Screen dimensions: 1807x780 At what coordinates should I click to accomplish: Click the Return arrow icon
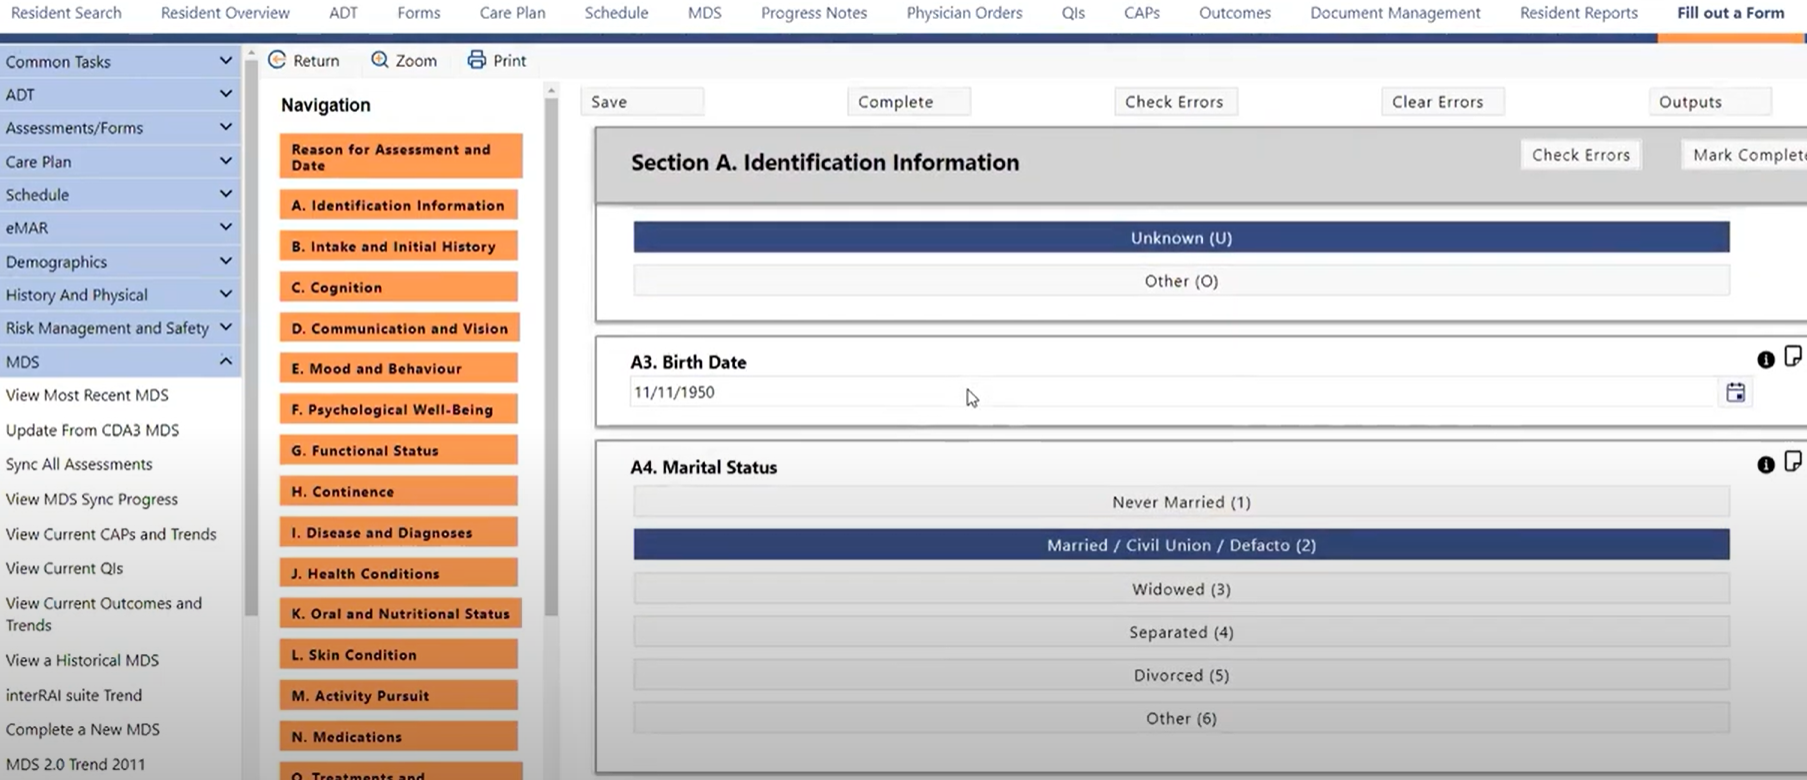click(x=277, y=60)
